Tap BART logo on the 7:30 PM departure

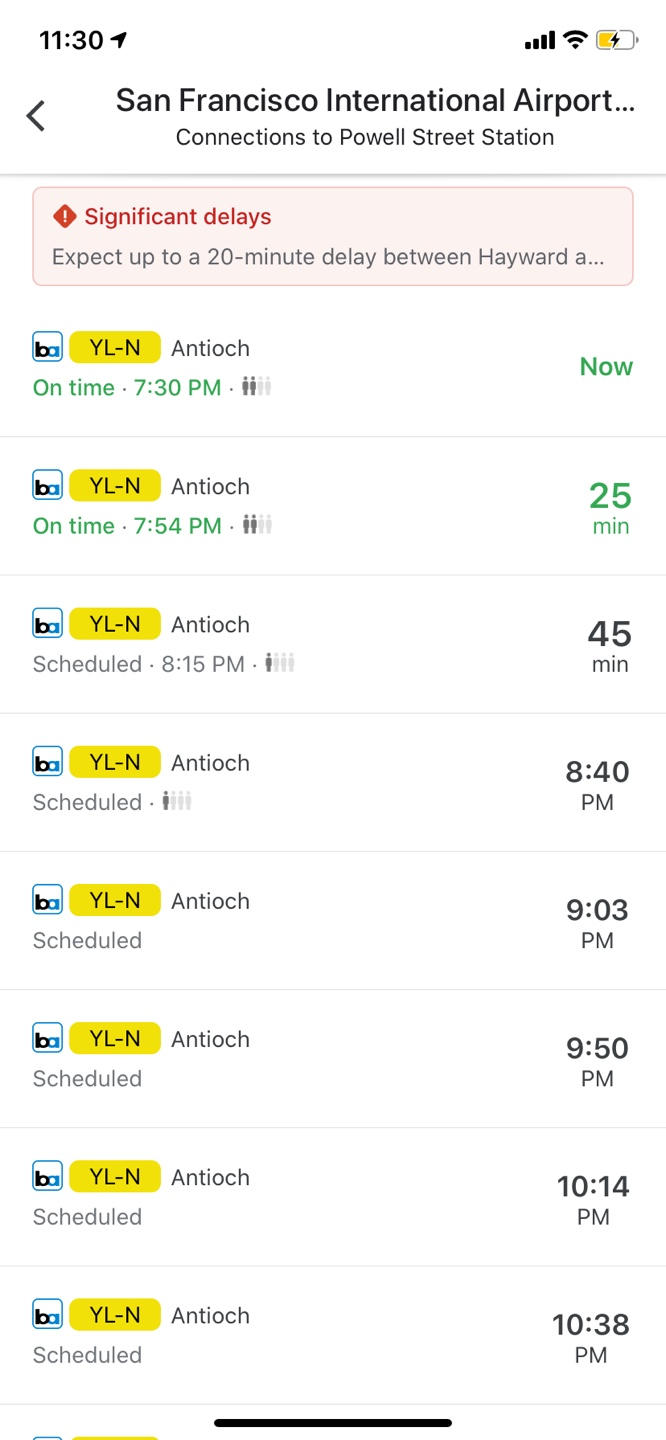pos(47,348)
